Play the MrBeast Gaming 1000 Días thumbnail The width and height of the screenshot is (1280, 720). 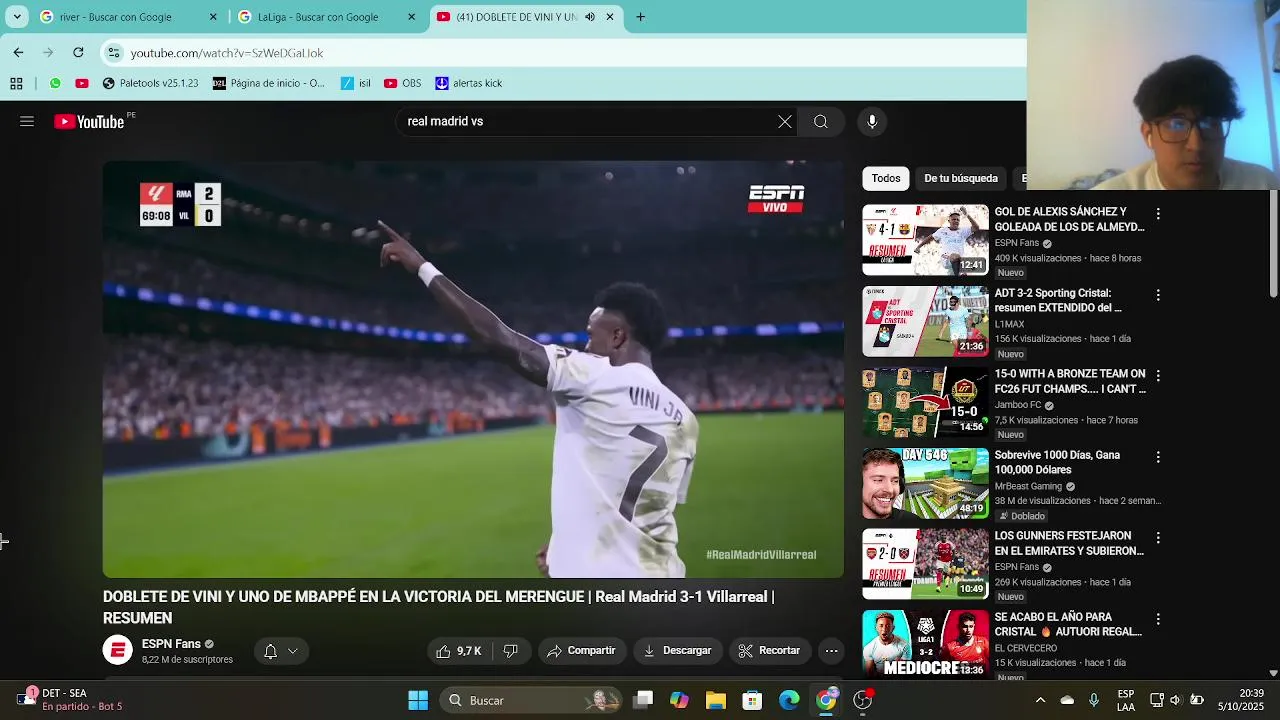925,483
